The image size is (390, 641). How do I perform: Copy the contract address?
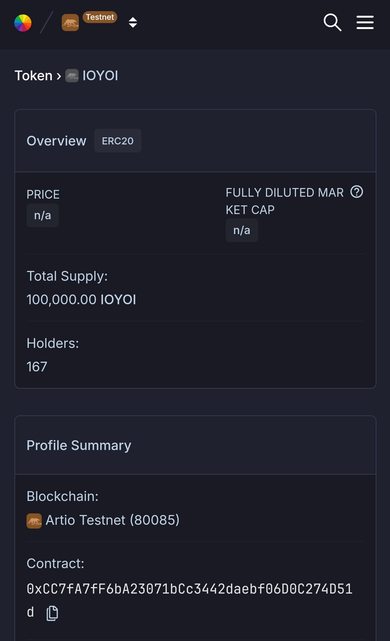(x=52, y=613)
